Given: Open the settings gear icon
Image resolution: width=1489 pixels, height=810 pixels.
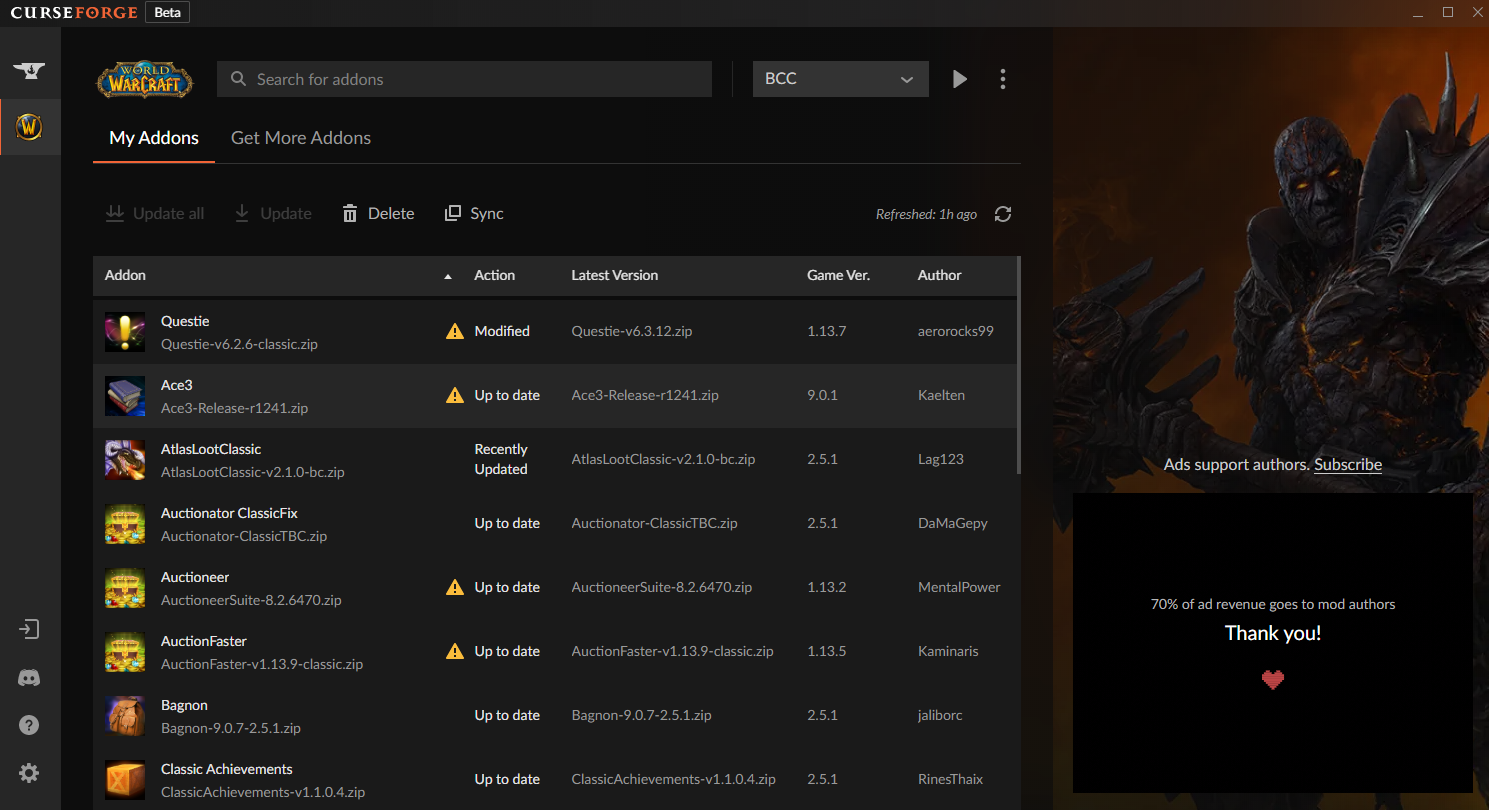Looking at the screenshot, I should tap(29, 773).
